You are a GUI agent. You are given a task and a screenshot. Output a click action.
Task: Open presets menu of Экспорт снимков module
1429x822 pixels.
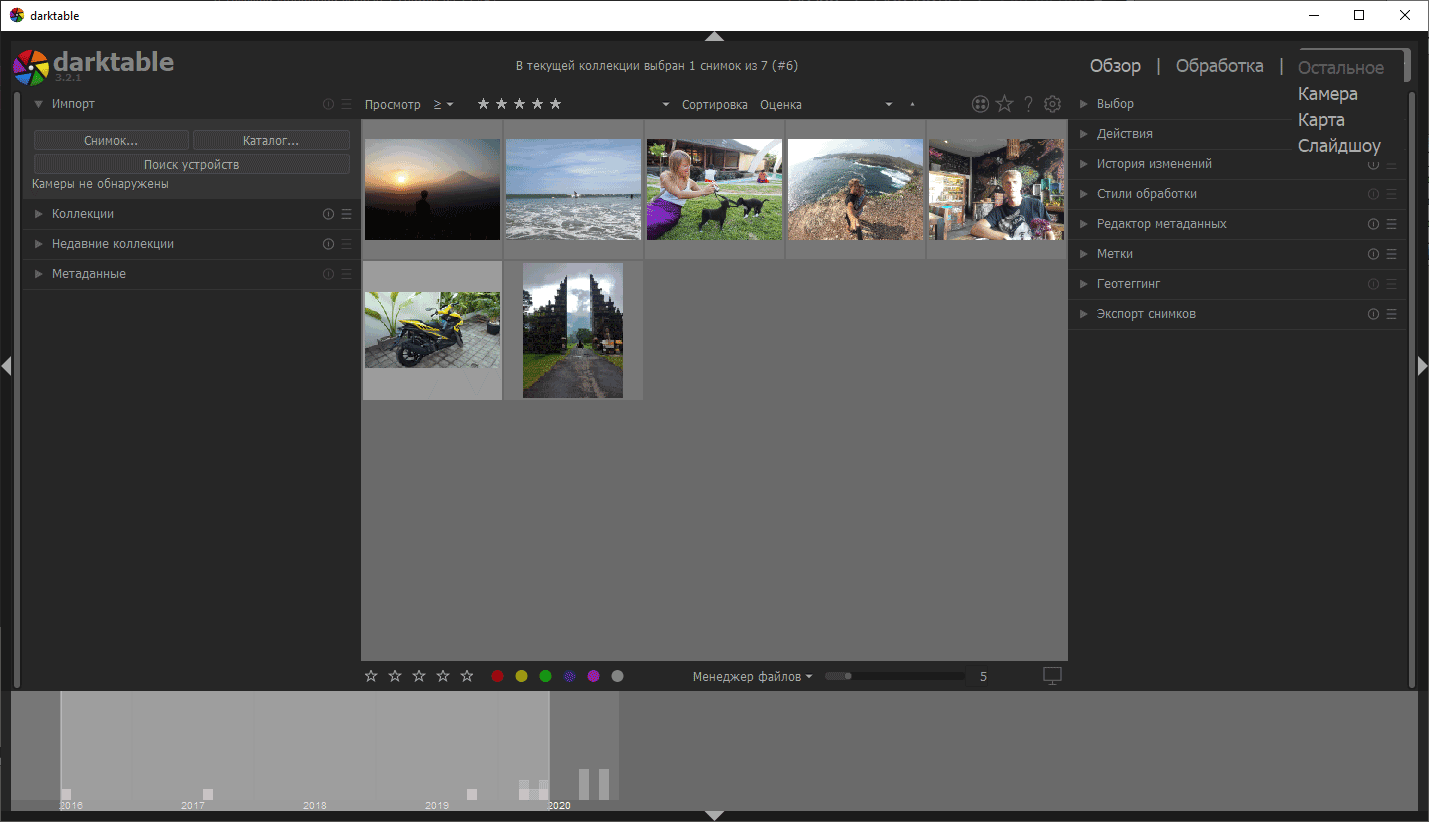pos(1392,314)
